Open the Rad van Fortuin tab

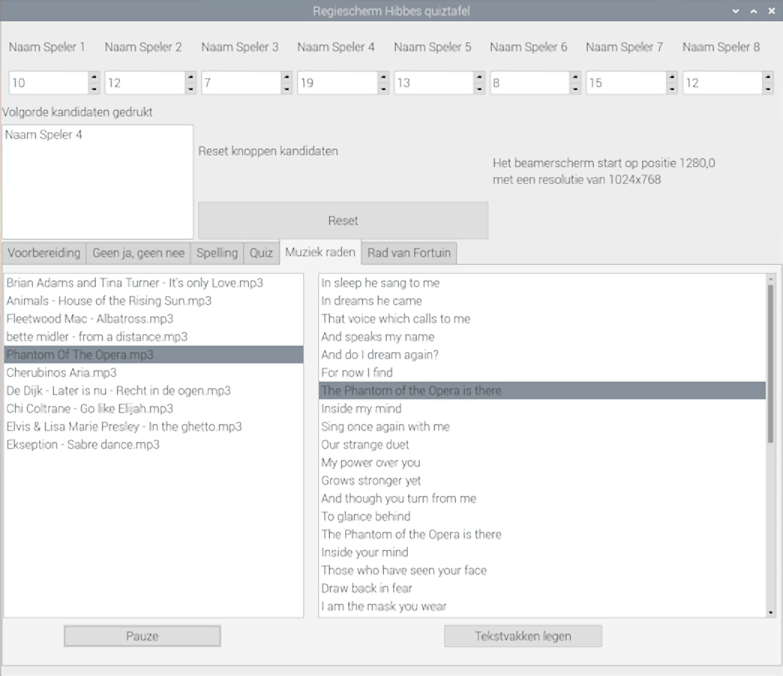(409, 253)
